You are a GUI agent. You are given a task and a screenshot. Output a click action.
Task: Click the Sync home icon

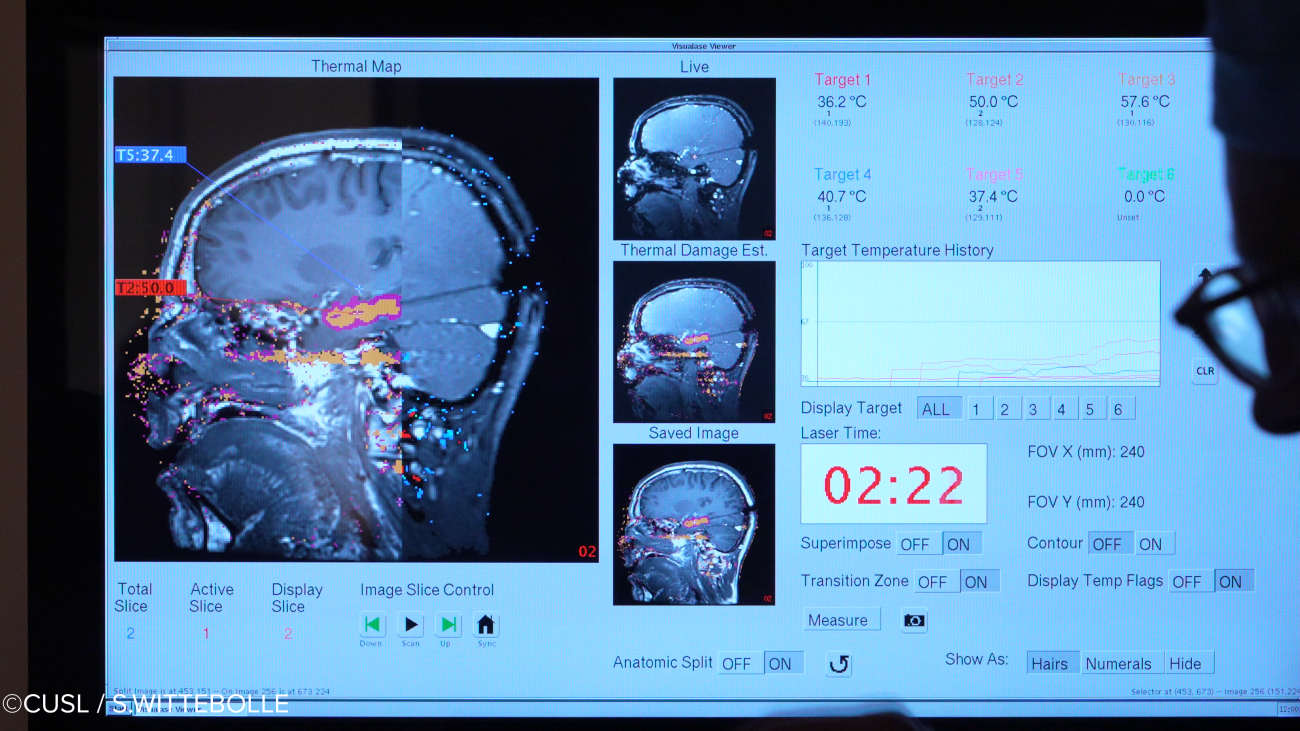coord(486,625)
